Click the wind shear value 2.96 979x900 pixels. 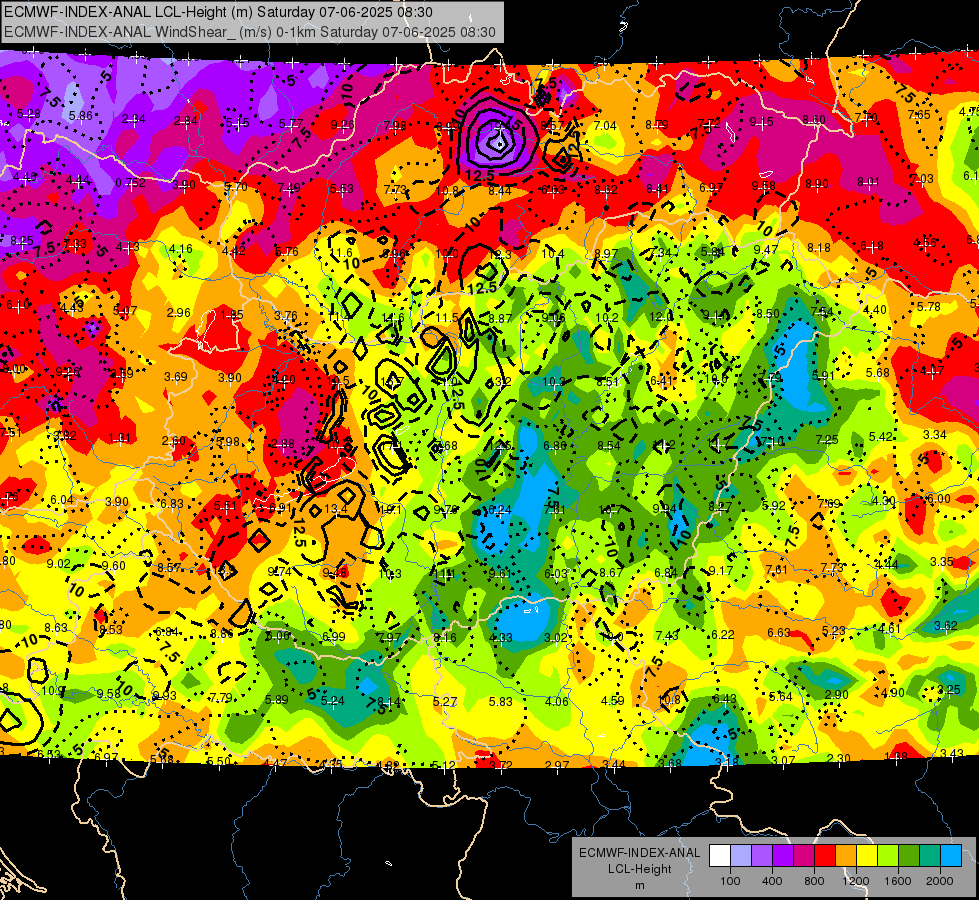179,312
